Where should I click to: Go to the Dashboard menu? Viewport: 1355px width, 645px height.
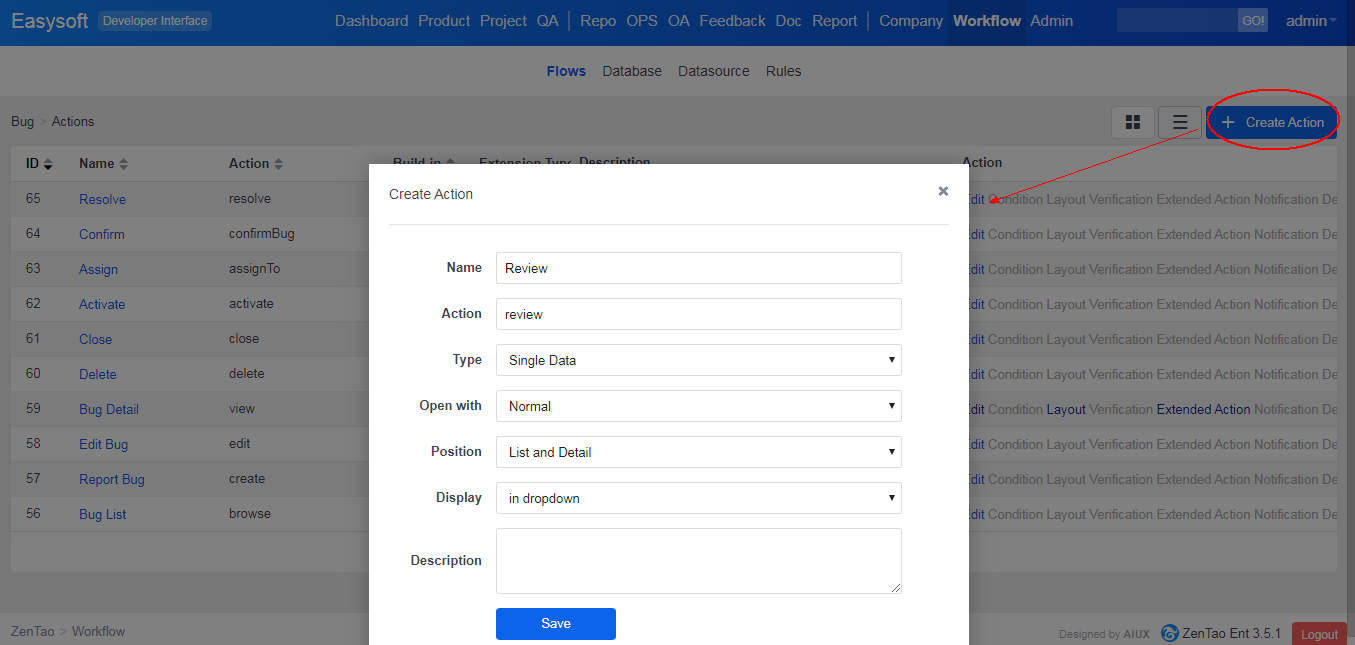pos(371,21)
